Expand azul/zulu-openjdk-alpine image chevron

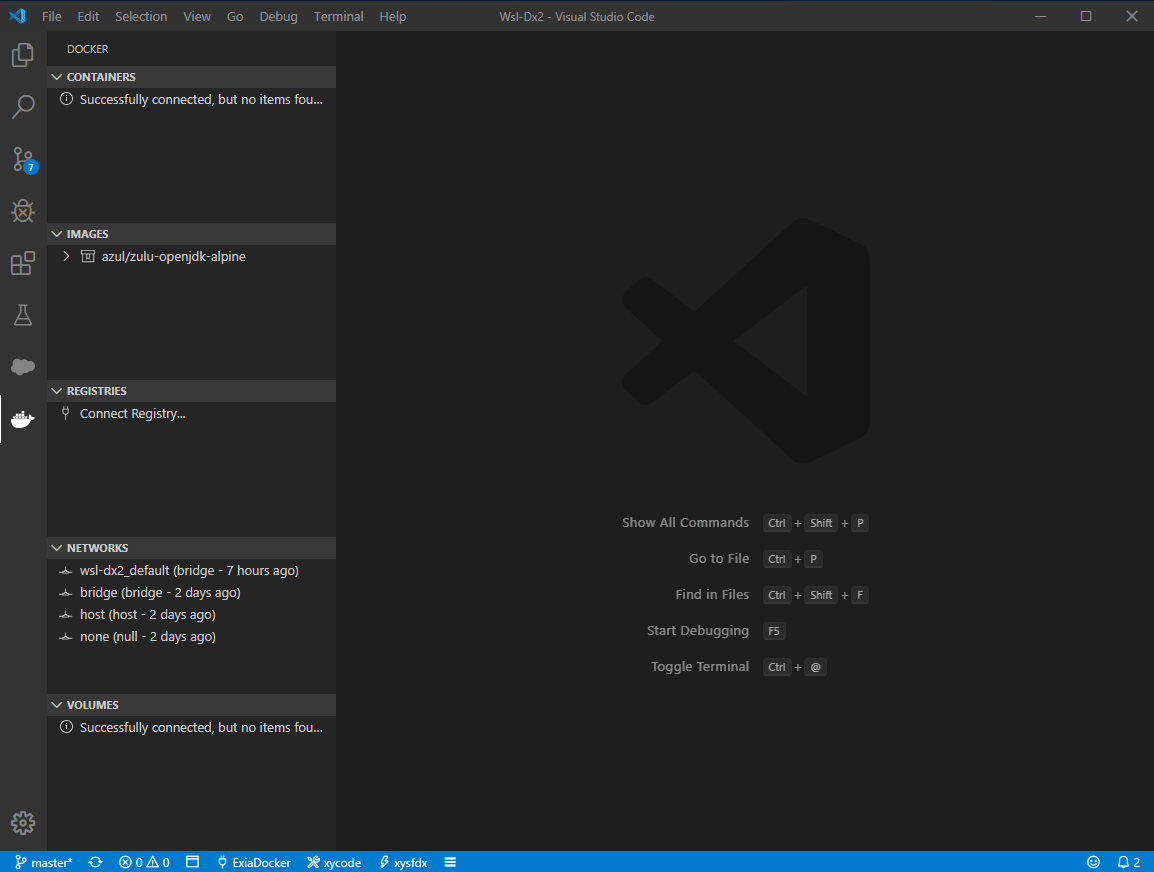[66, 256]
